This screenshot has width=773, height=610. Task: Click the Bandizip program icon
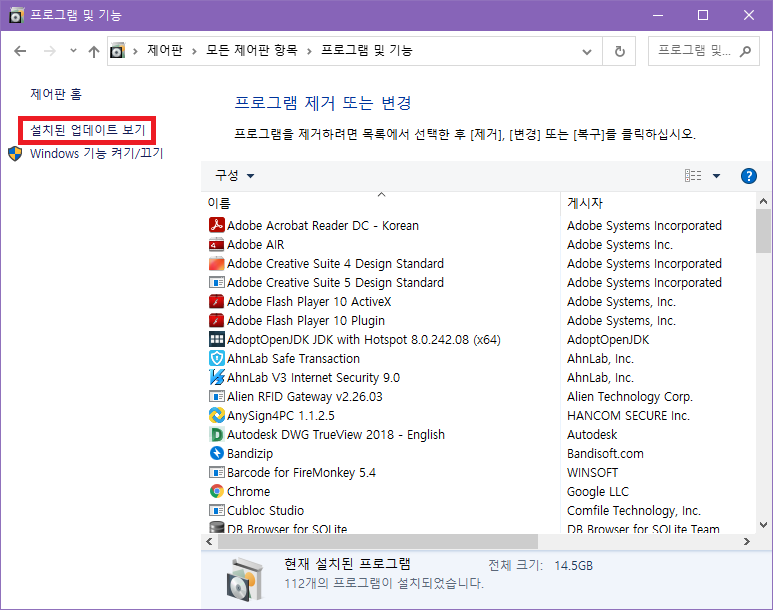(x=216, y=453)
